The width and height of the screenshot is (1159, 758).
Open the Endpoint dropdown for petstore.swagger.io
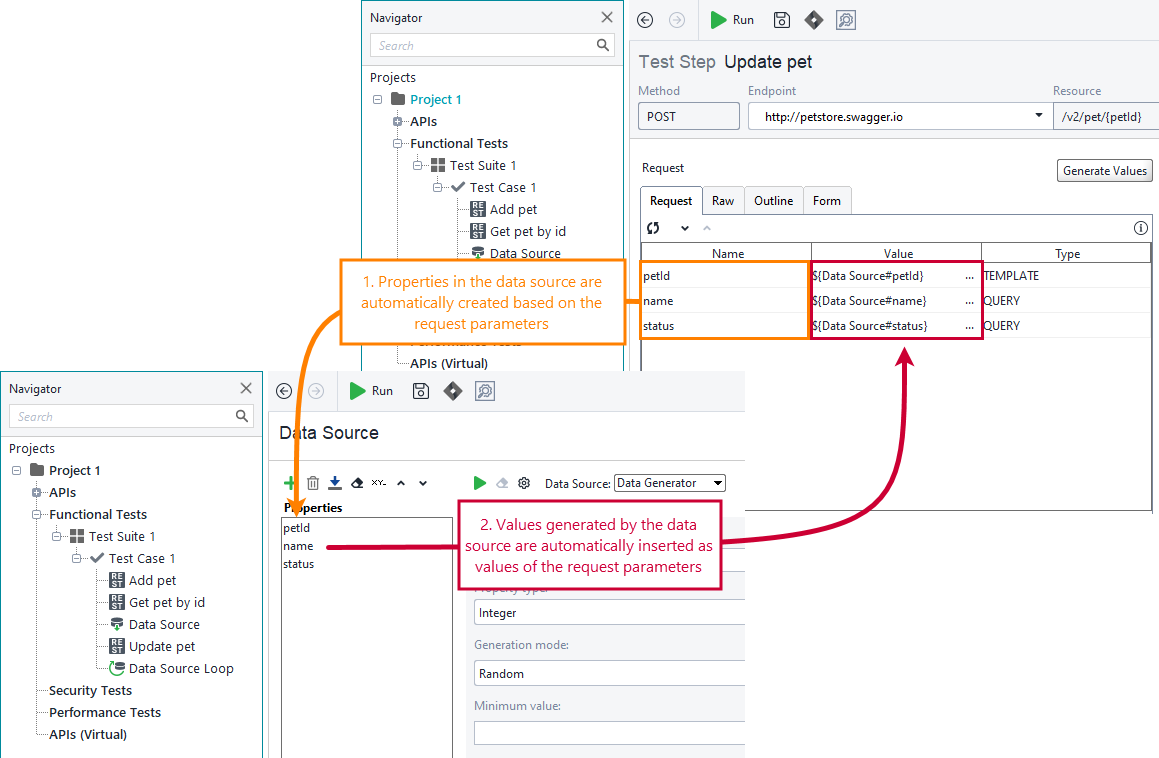(1040, 115)
